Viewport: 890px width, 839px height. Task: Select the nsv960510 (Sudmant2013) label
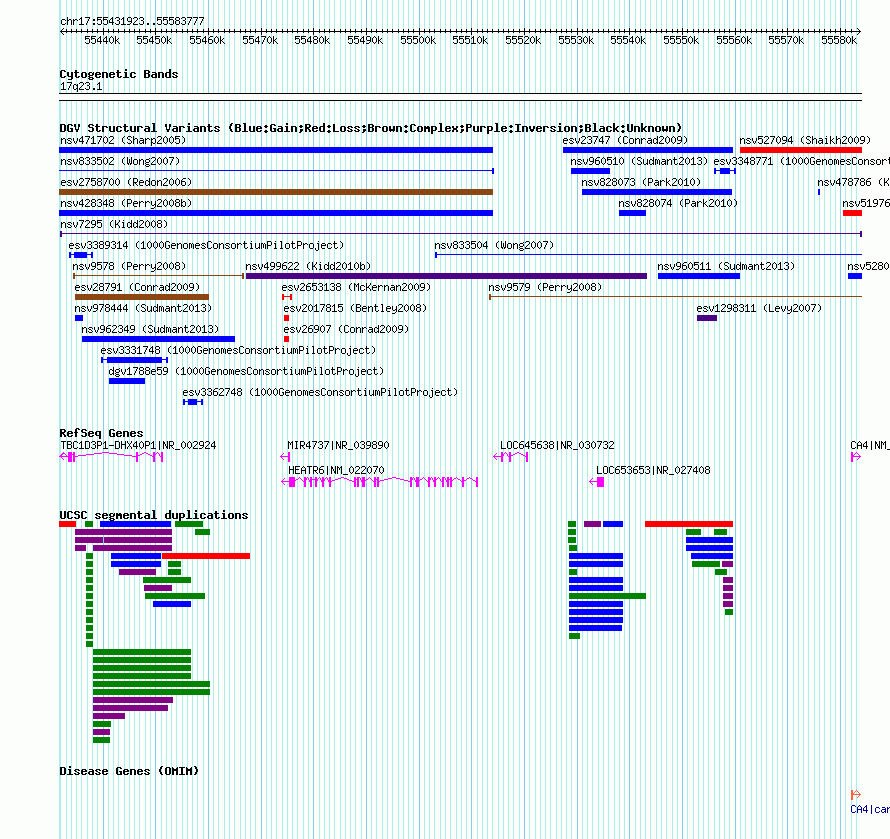(639, 161)
